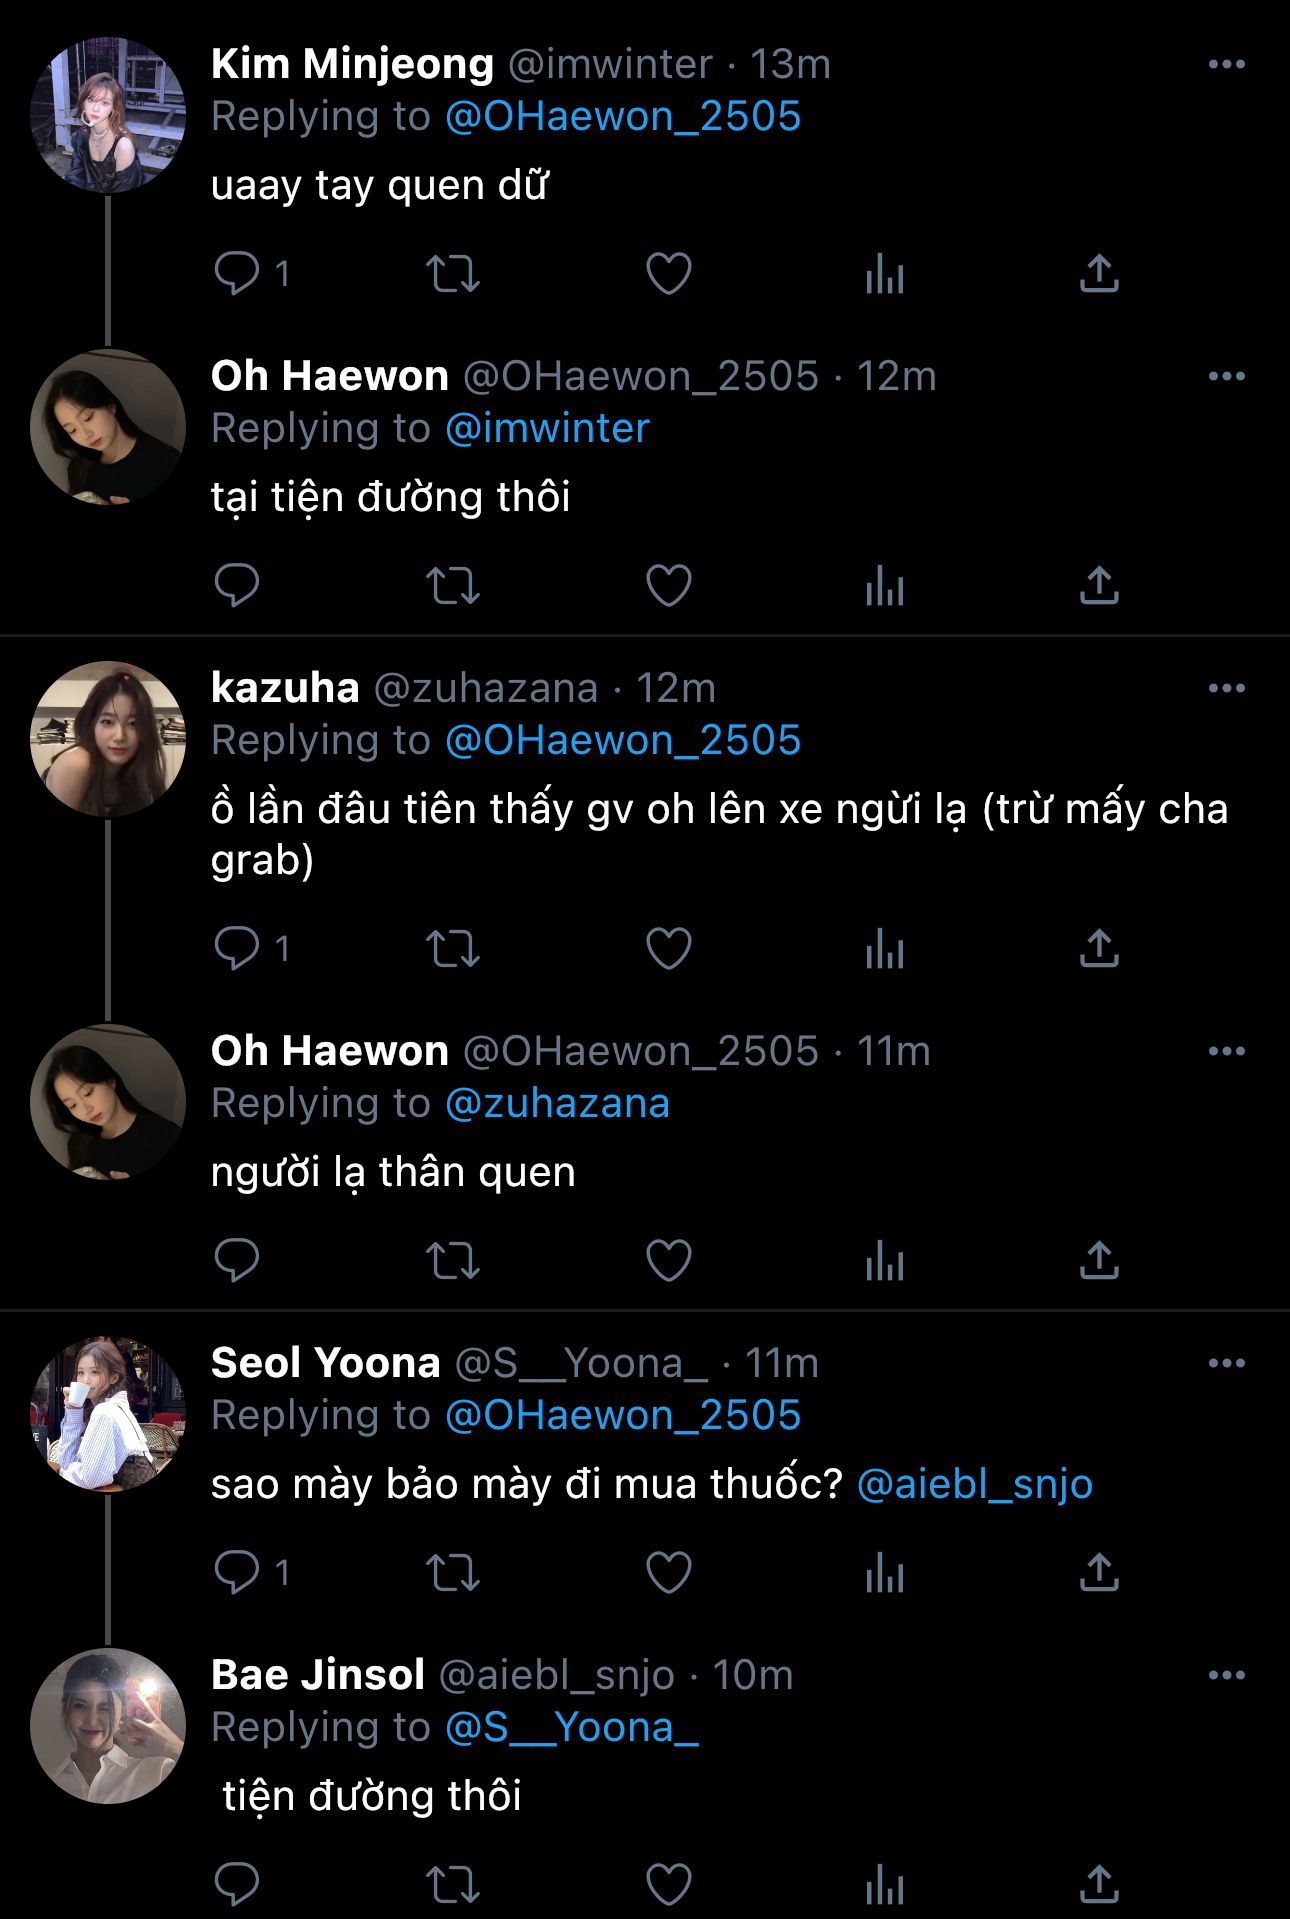Open @imwinter link in Oh Haewon's reply

point(547,428)
